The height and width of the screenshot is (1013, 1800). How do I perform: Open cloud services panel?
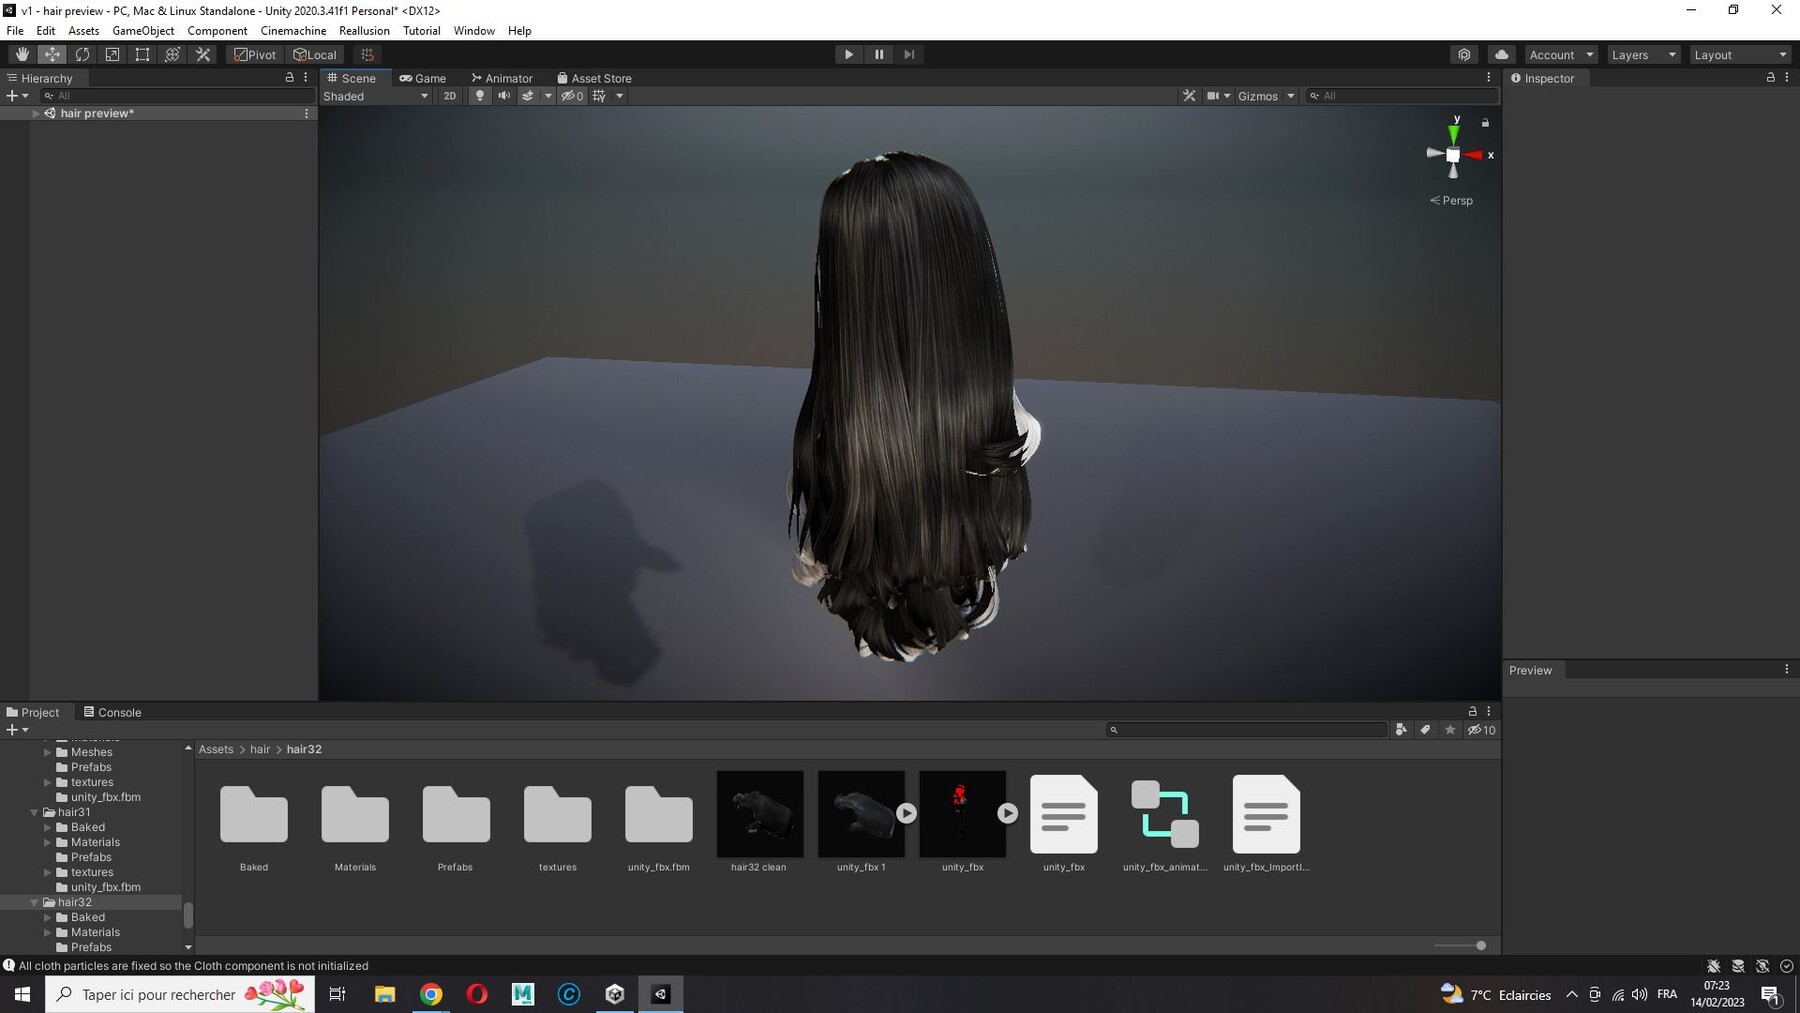tap(1501, 55)
